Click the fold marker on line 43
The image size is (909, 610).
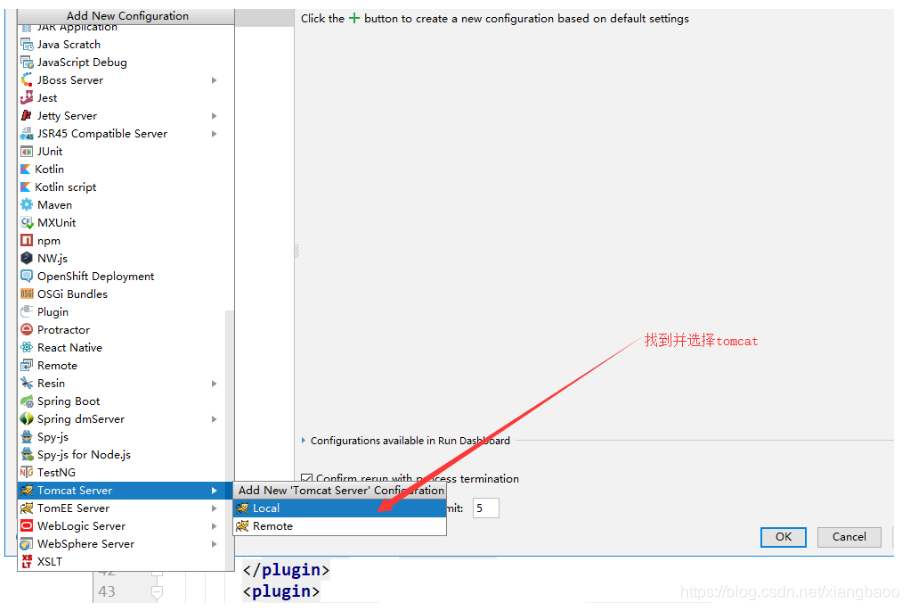[157, 592]
